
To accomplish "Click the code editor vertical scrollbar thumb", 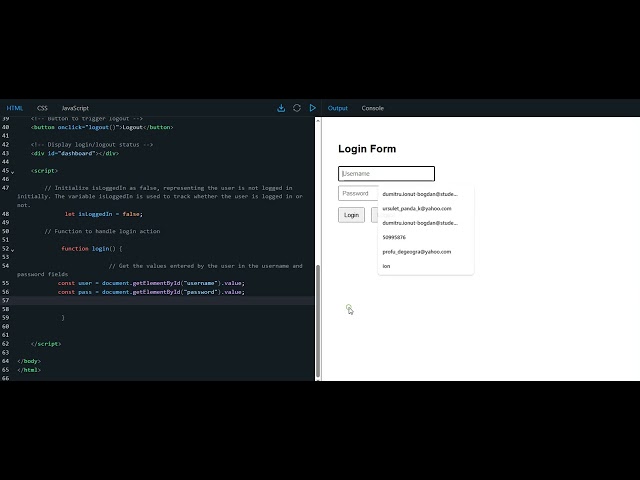I will point(318,322).
